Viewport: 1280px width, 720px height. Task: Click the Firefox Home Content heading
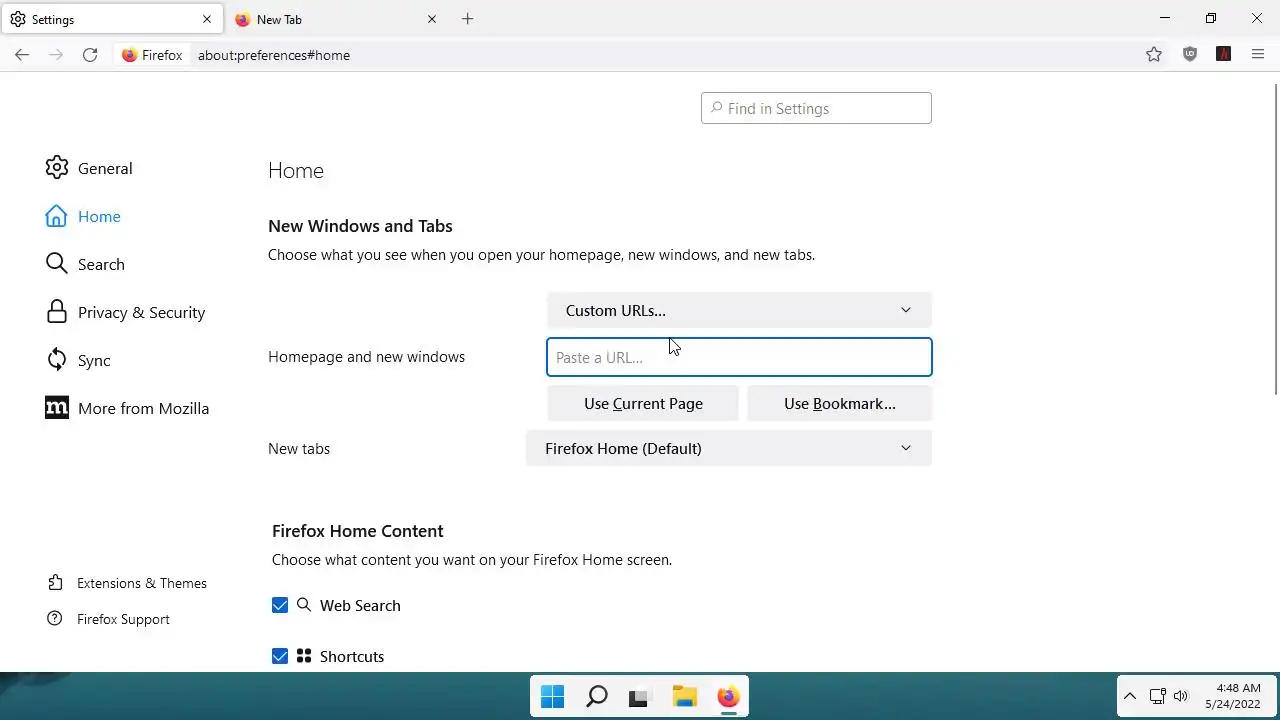point(357,531)
